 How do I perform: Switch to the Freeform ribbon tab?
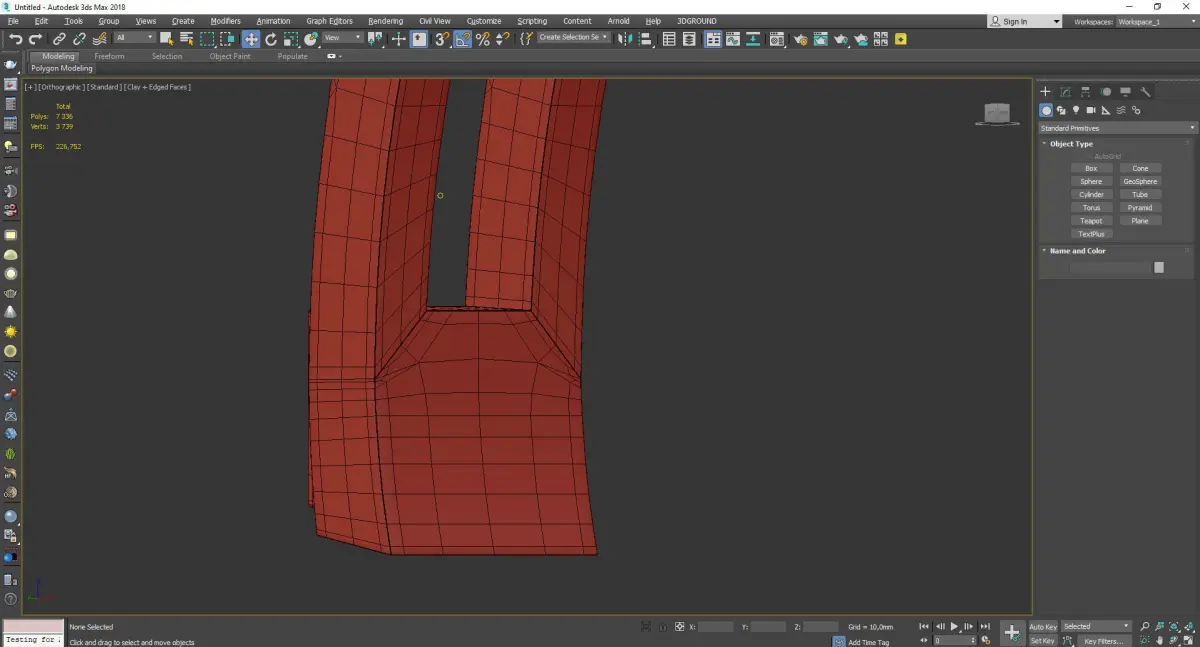pyautogui.click(x=109, y=56)
